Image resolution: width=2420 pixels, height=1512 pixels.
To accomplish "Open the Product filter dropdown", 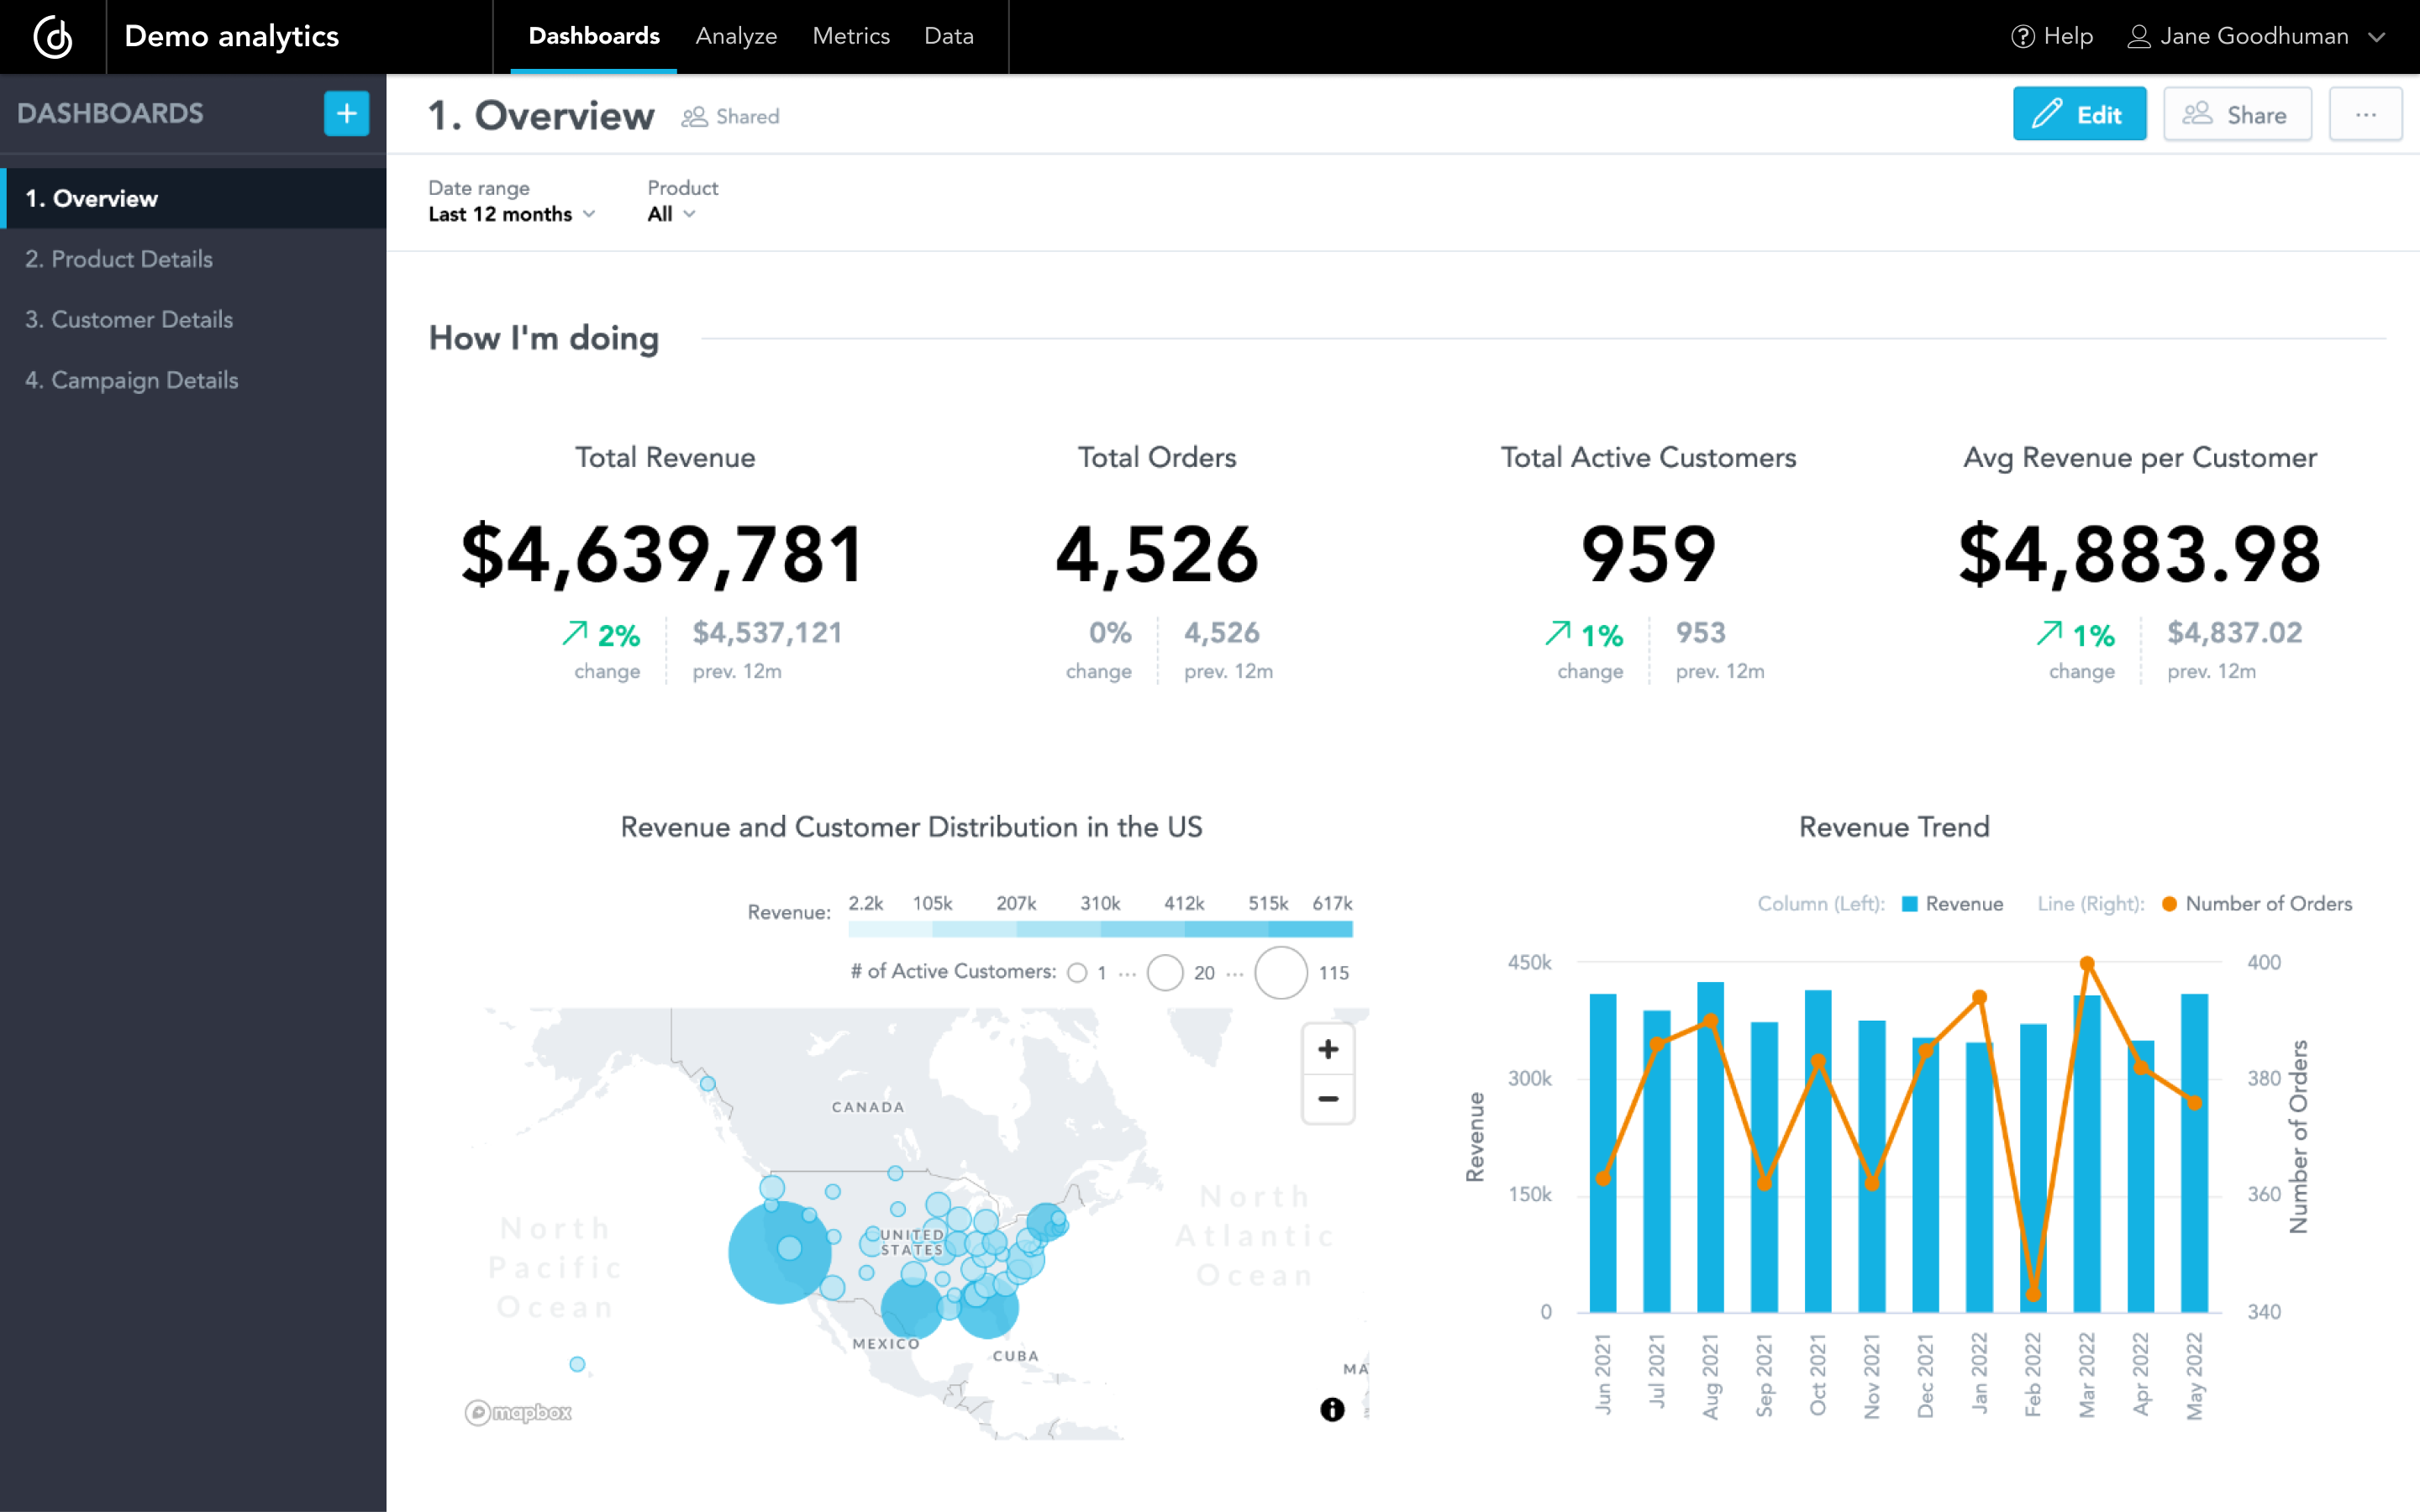I will click(671, 214).
